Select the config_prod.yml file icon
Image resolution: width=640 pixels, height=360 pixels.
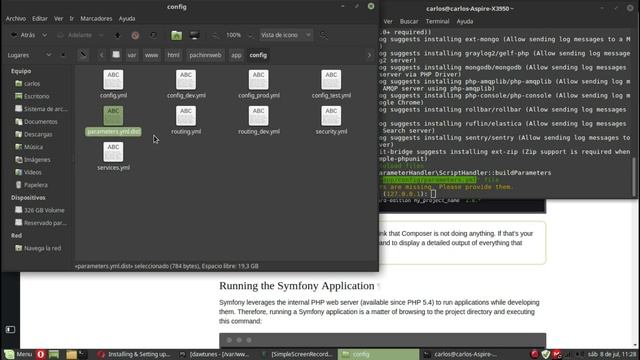click(x=258, y=80)
